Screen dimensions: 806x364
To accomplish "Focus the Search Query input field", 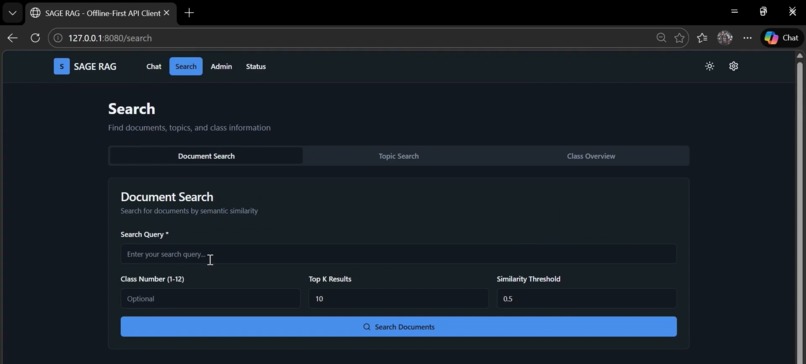I will (398, 254).
